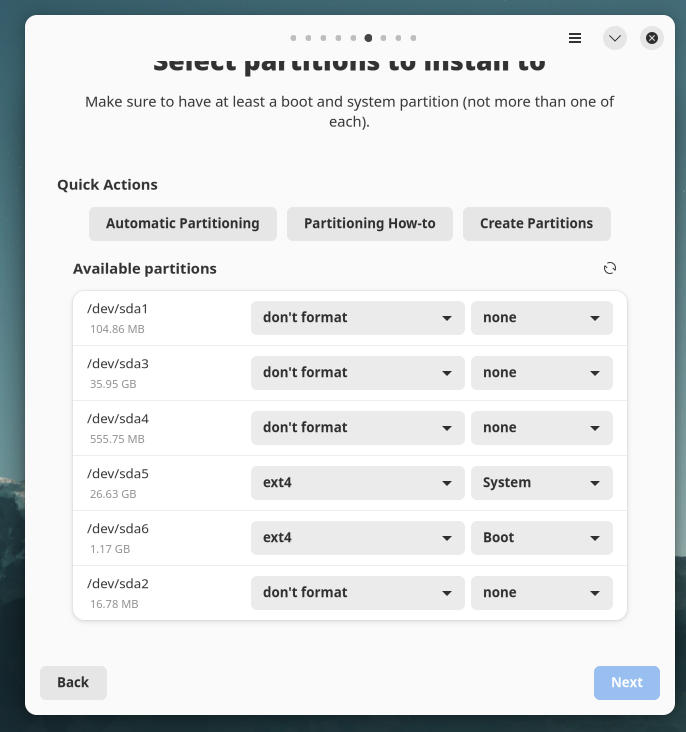Image resolution: width=686 pixels, height=732 pixels.
Task: Open role dropdown for /dev/sda4
Action: click(x=541, y=428)
